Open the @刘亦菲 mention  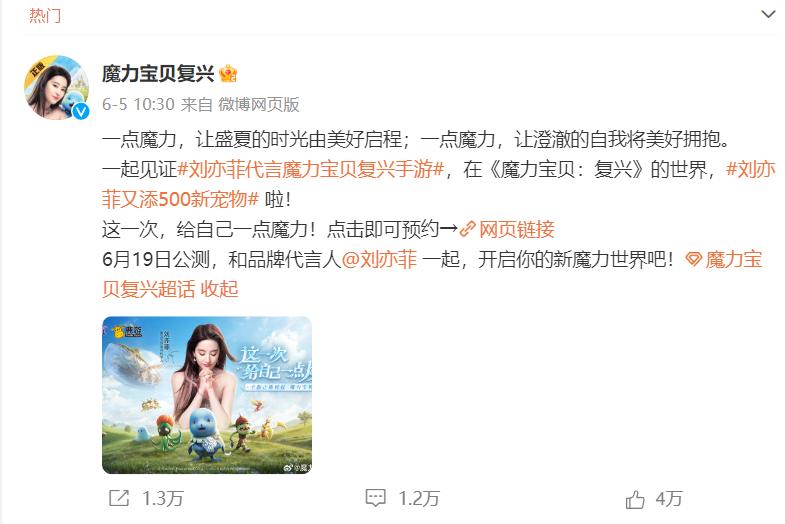pos(379,259)
